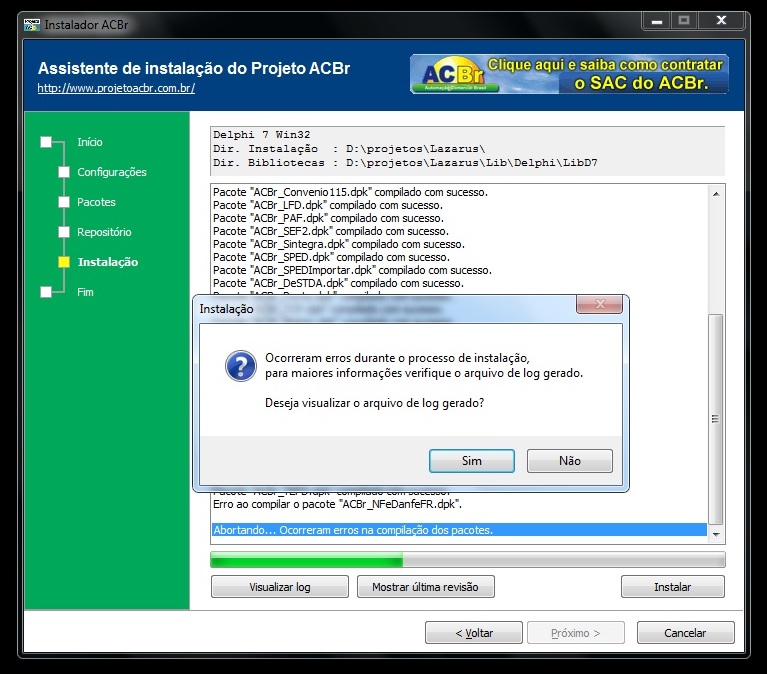This screenshot has width=767, height=674.
Task: Minimize the Instalador ACBr window
Action: 656,21
